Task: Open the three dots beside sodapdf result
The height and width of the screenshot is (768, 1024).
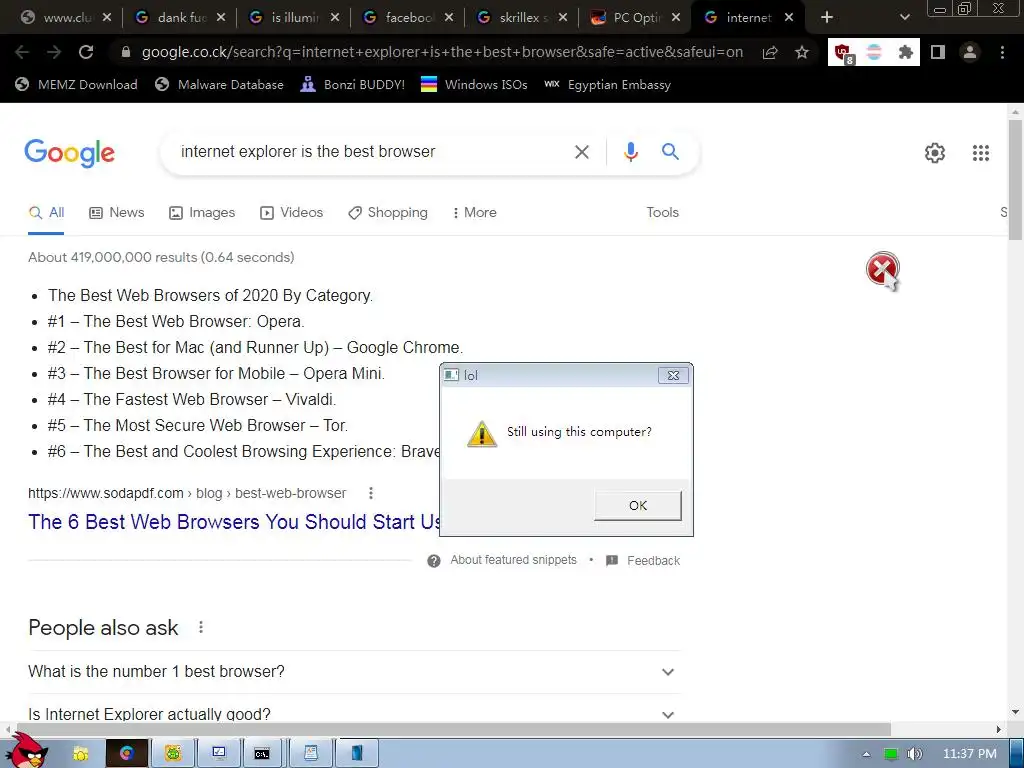Action: point(371,493)
